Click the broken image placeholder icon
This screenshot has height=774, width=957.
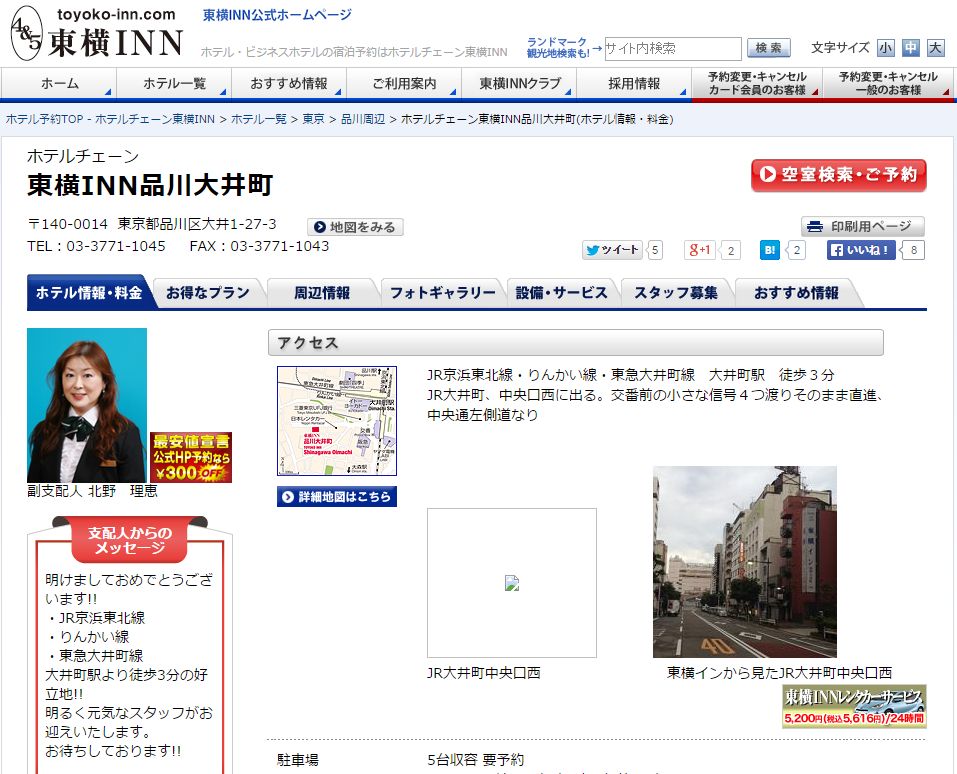tap(512, 583)
